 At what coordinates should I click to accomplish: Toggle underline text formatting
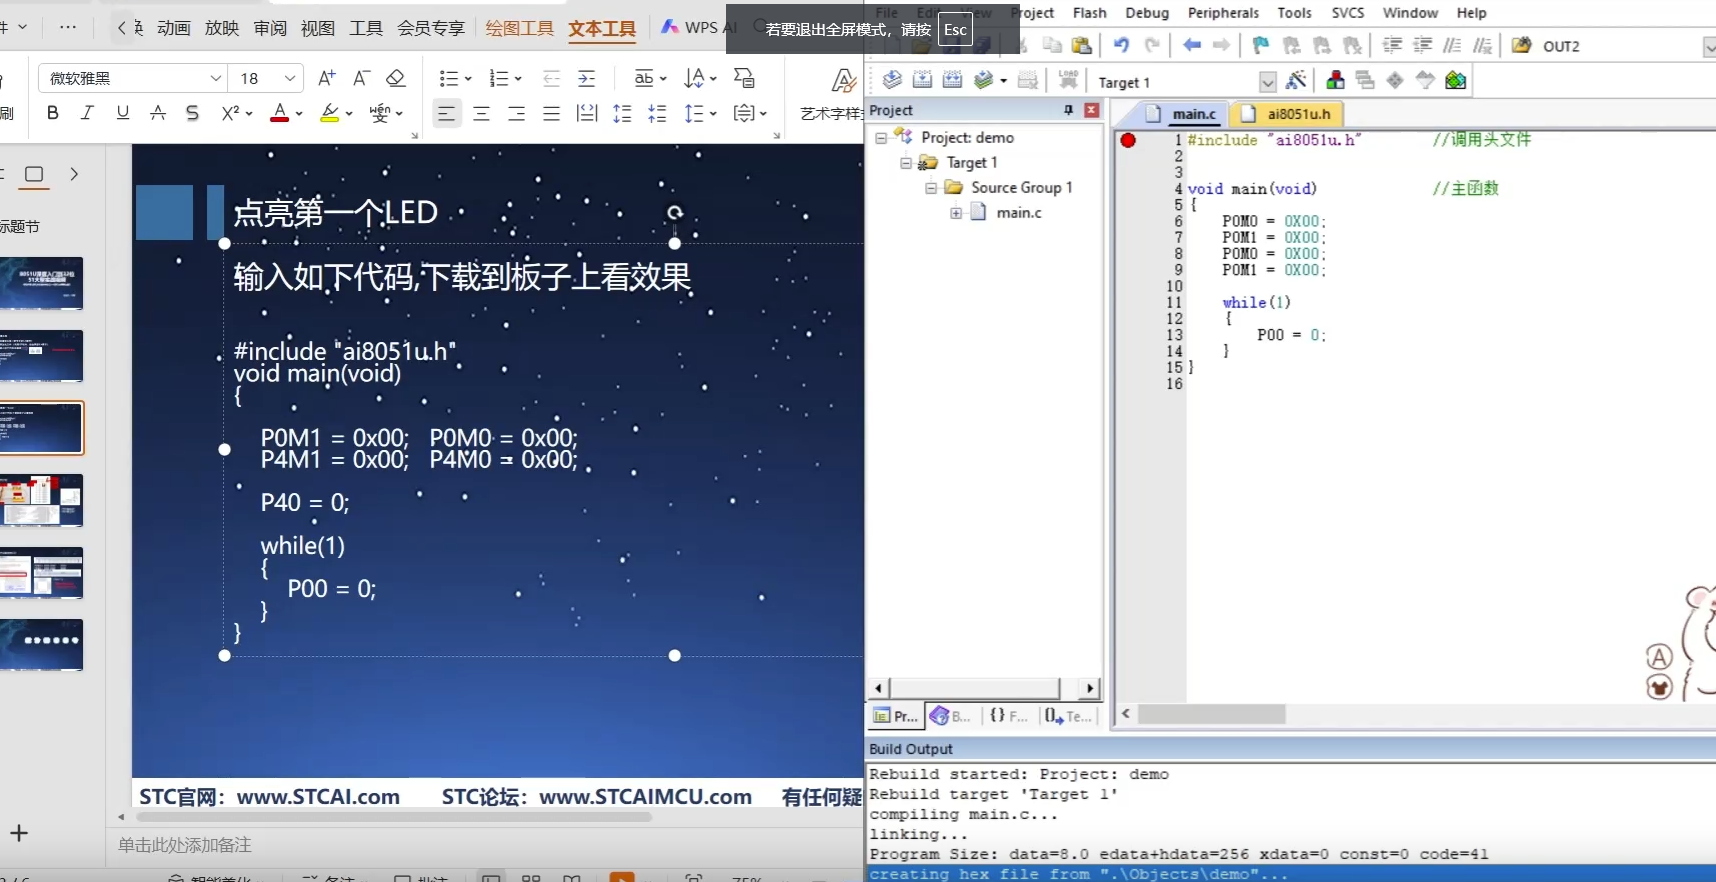tap(122, 113)
